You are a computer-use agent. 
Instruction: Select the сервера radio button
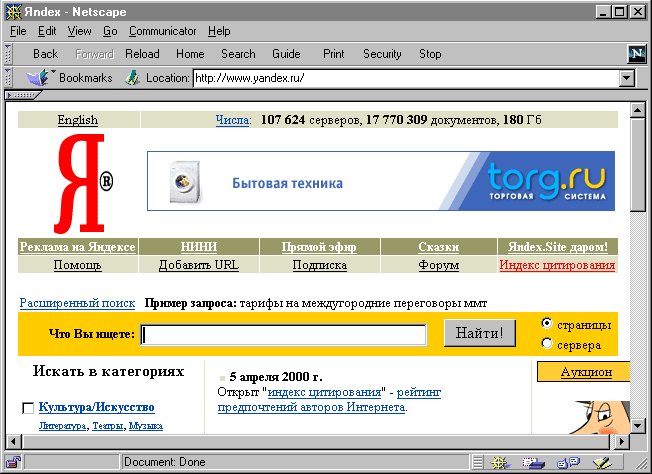[547, 343]
